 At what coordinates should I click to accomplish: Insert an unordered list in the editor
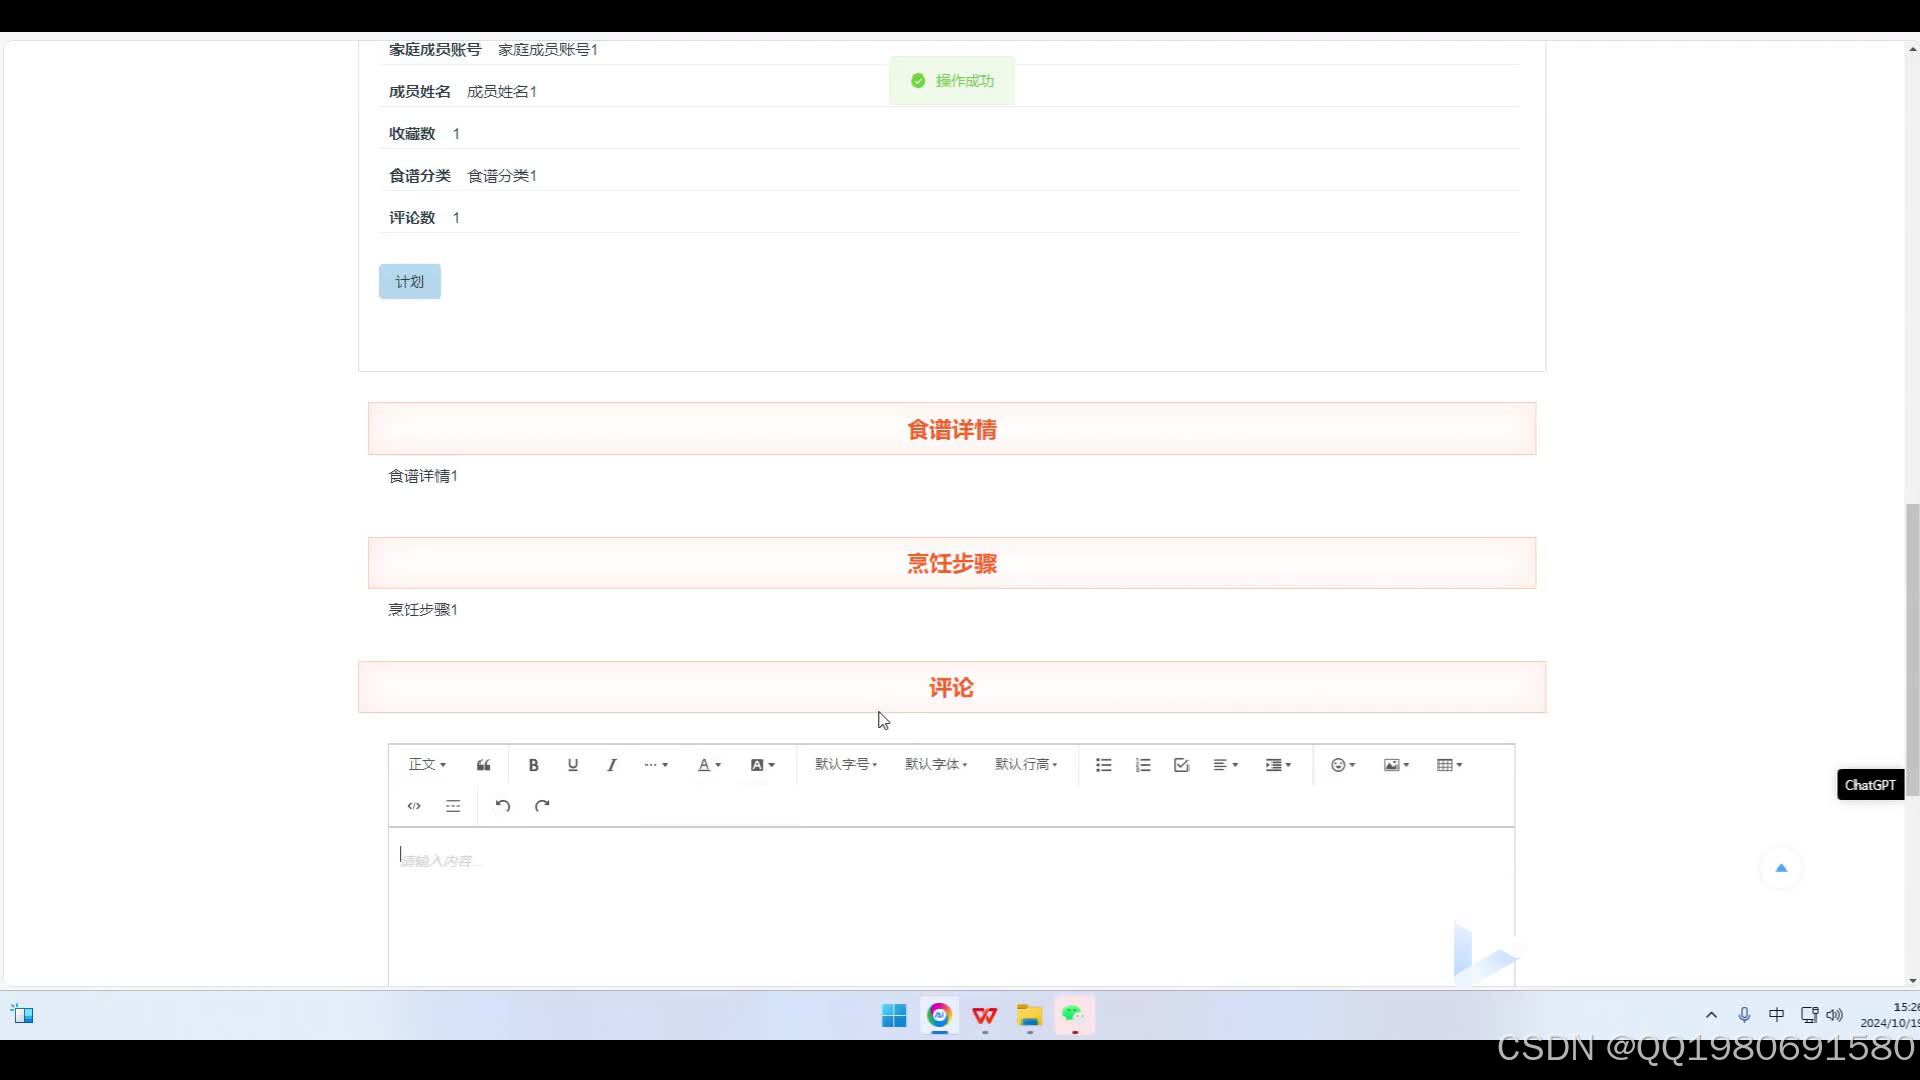(x=1102, y=764)
